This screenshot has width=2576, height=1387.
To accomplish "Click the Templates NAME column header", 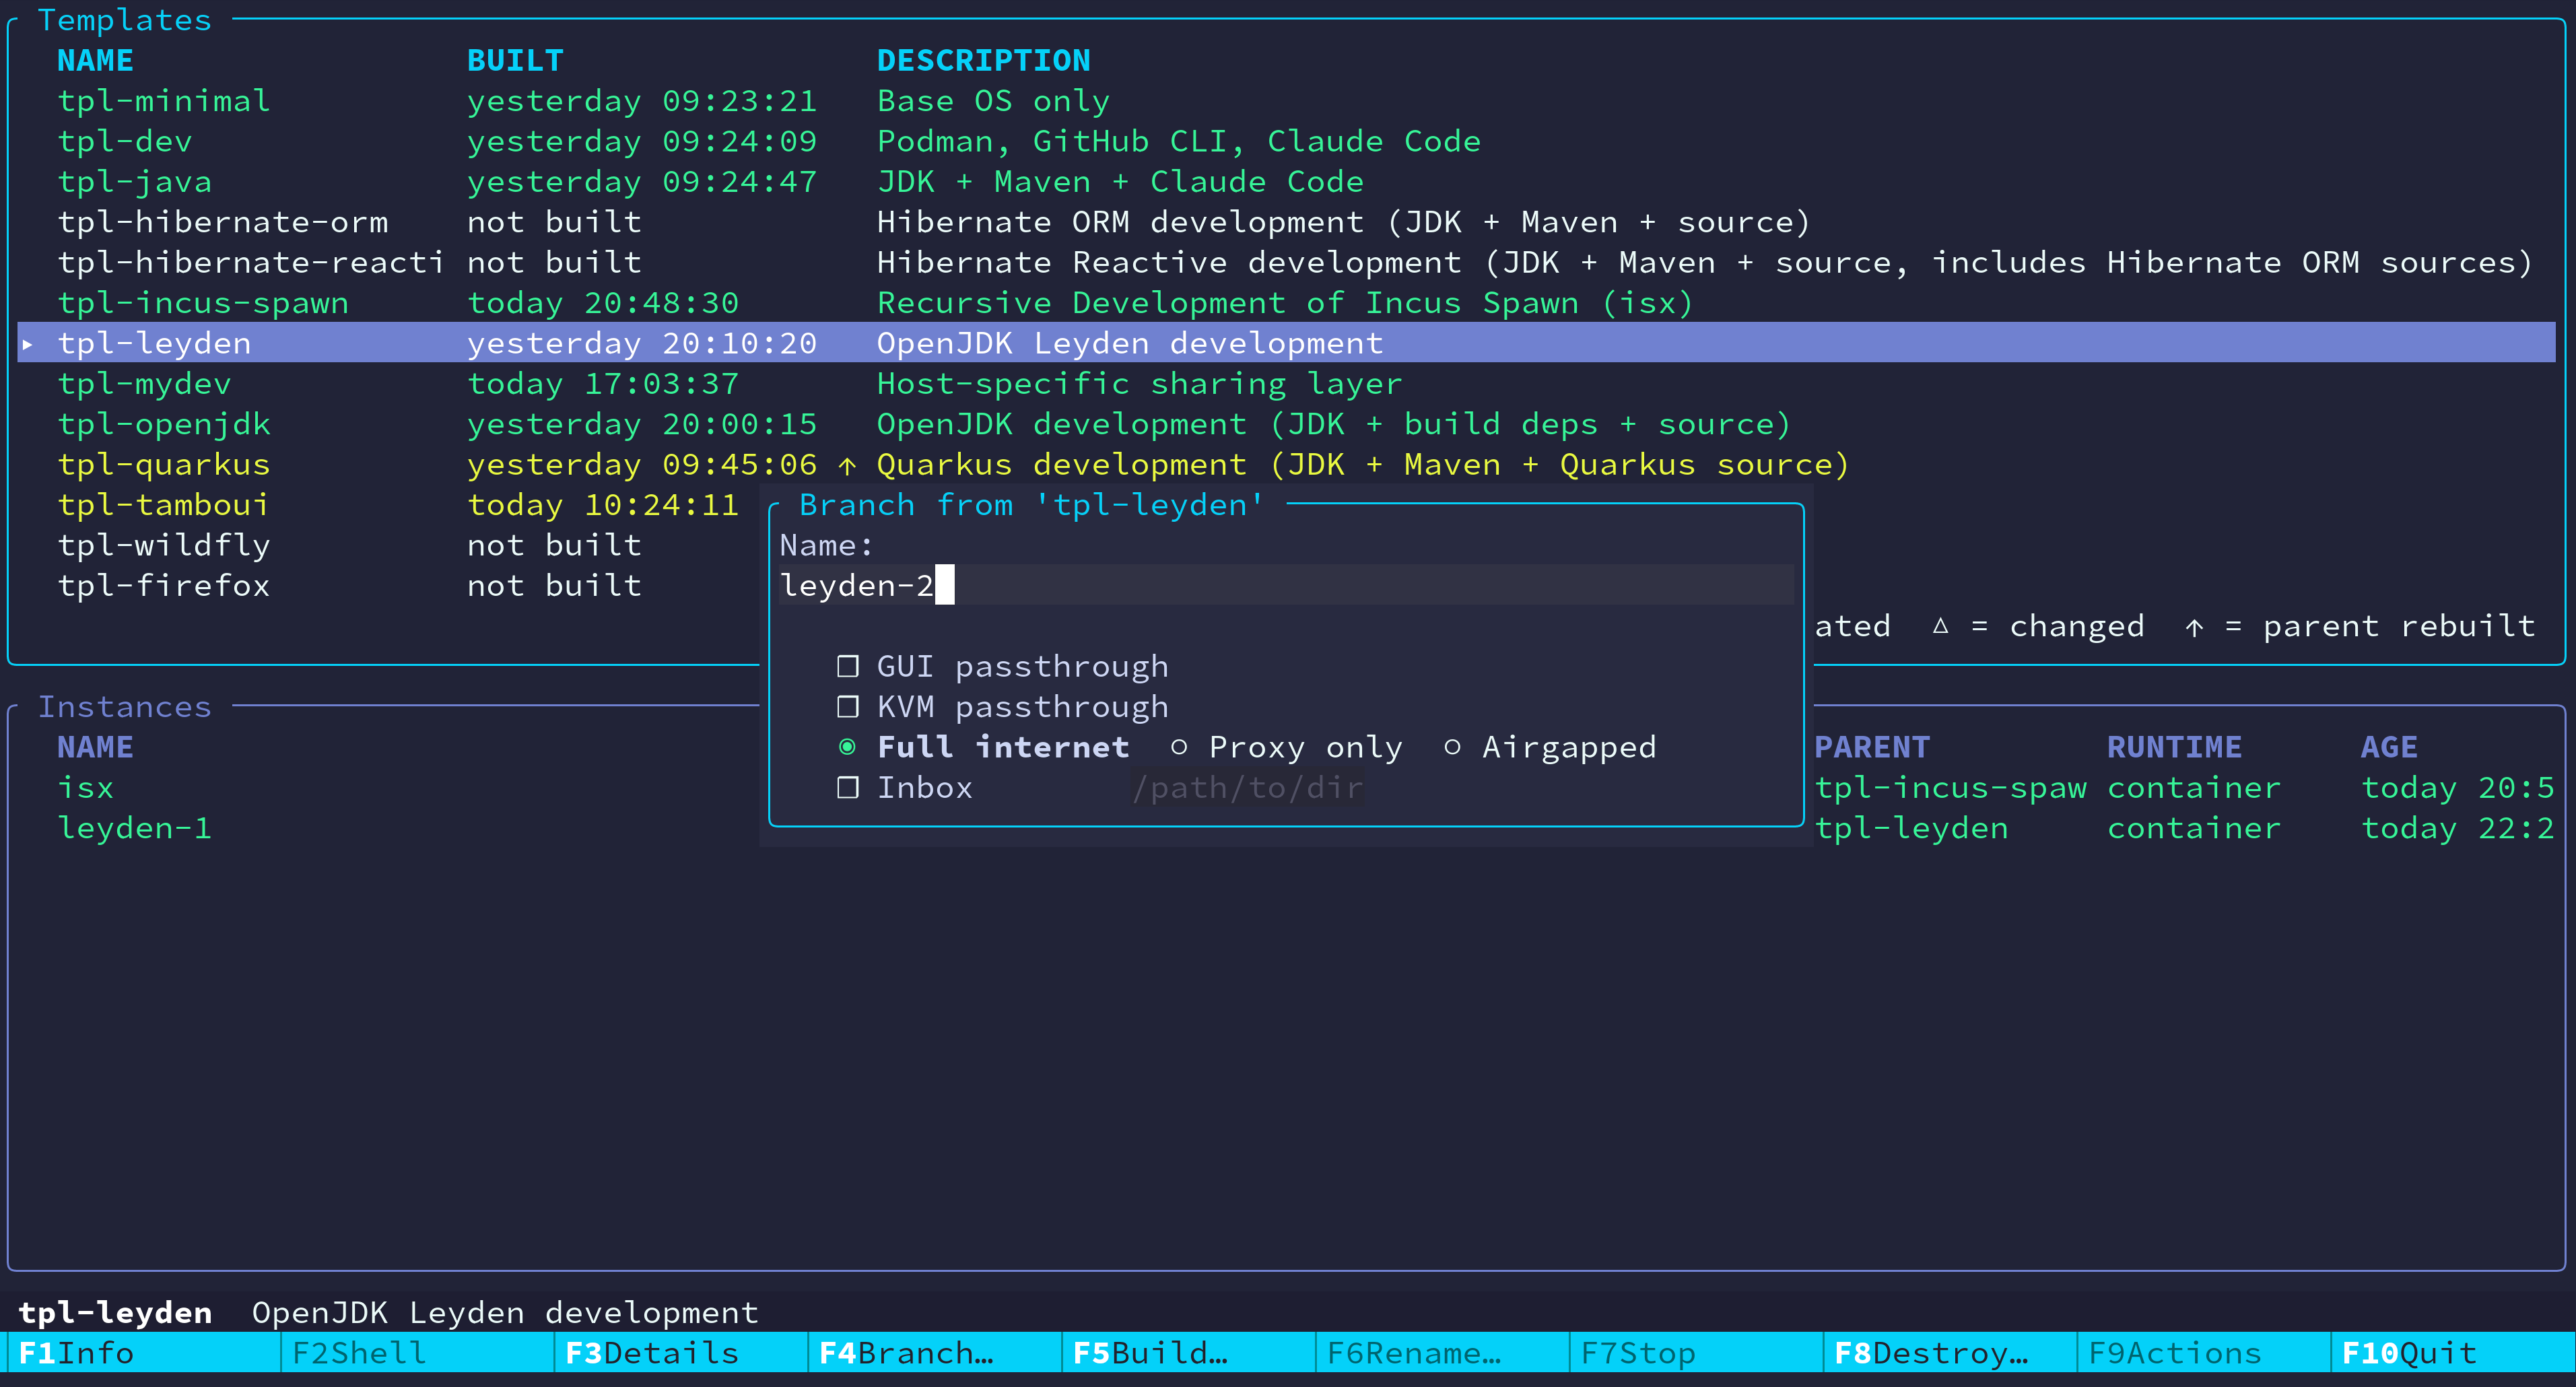I will point(95,61).
